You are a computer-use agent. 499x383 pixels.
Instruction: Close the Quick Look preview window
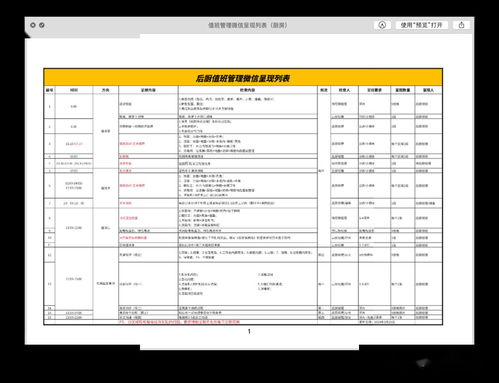tap(33, 25)
